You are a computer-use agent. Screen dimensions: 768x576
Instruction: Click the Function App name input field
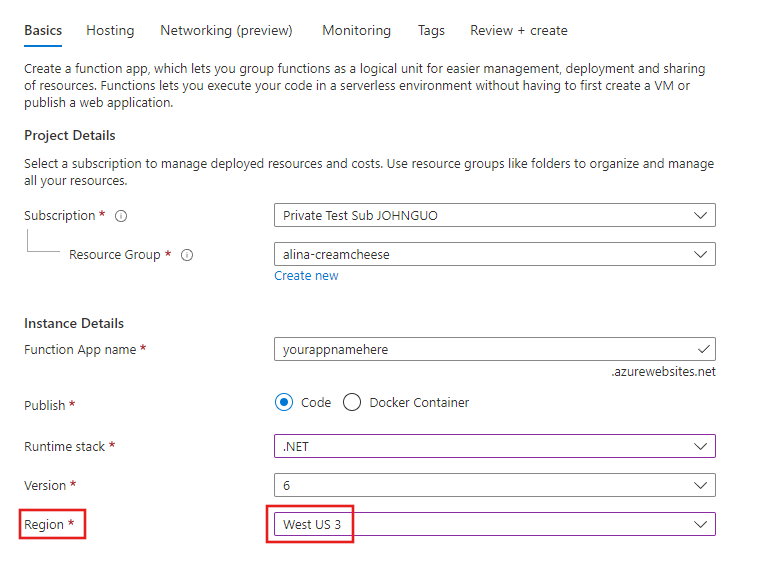tap(480, 350)
